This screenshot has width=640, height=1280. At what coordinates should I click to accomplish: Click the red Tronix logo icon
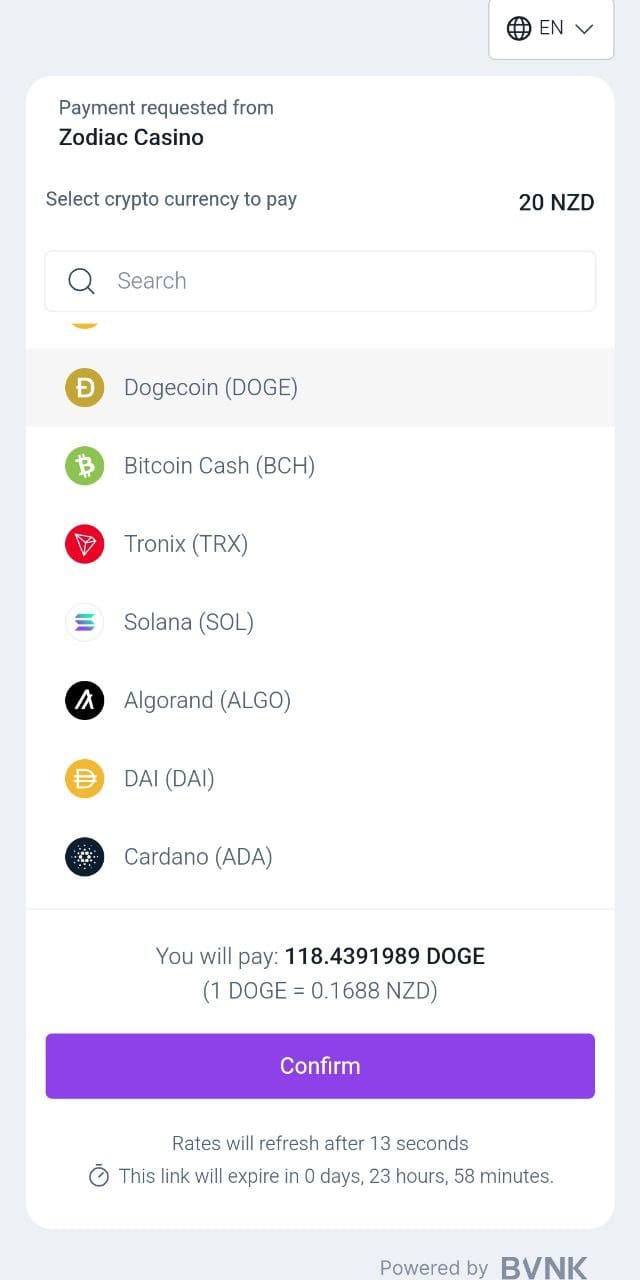click(85, 544)
